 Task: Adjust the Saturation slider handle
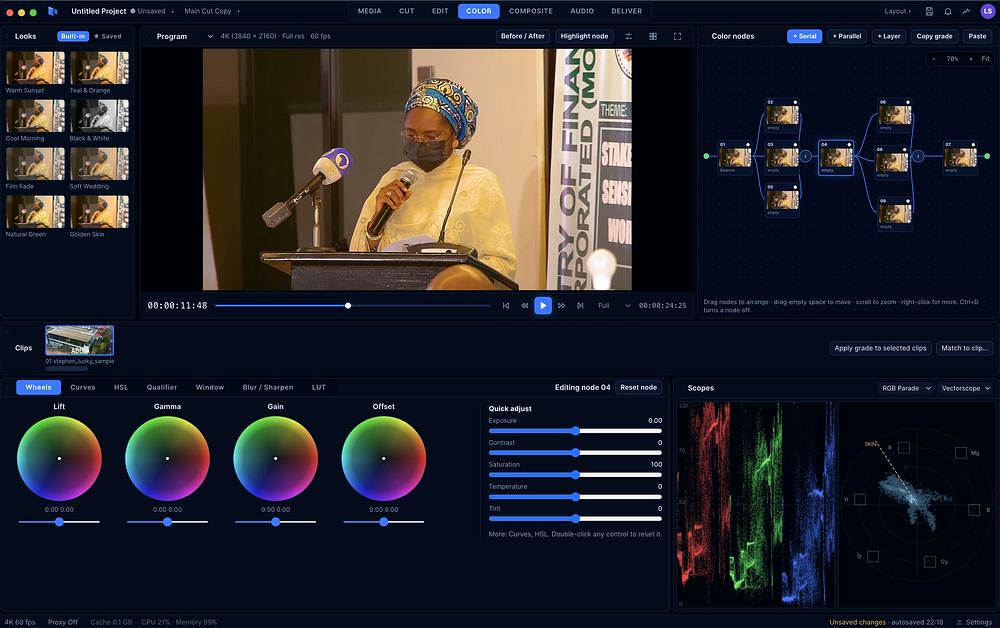click(575, 474)
